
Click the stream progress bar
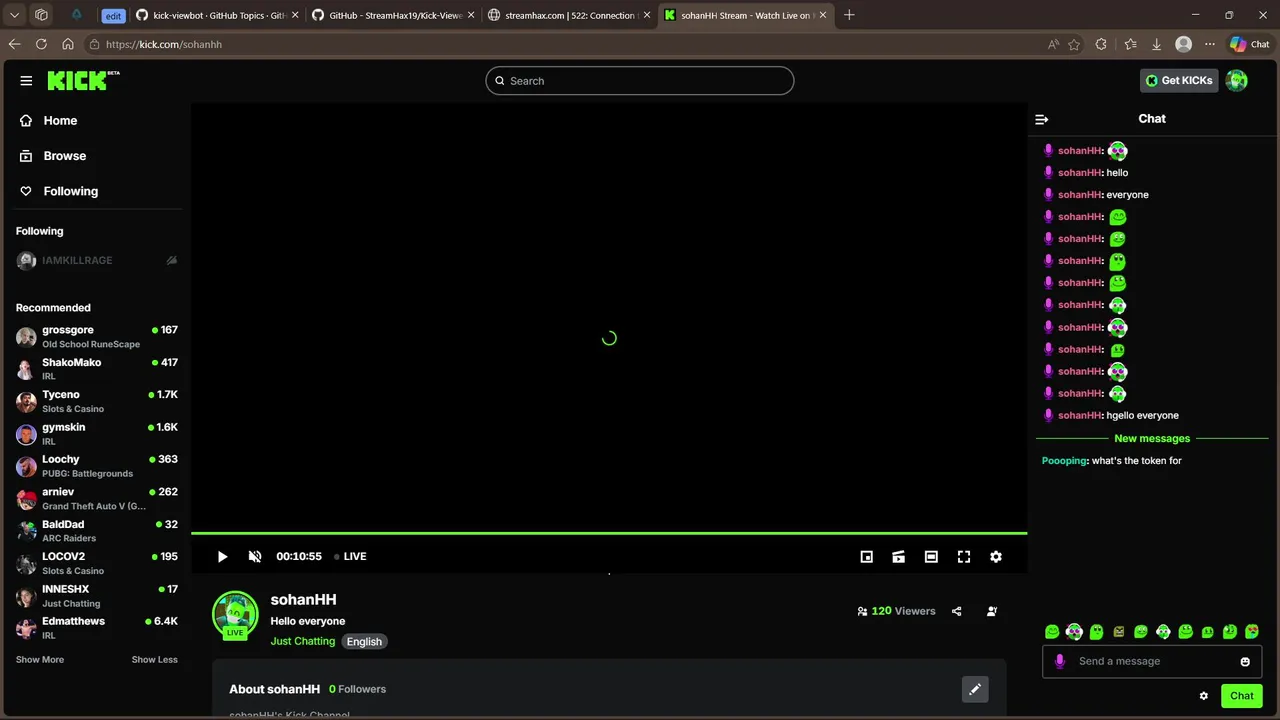pyautogui.click(x=609, y=533)
